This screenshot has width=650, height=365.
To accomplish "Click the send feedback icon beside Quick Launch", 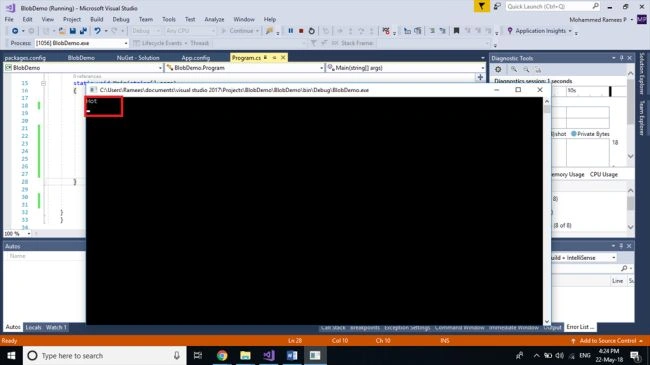I will pos(497,6).
